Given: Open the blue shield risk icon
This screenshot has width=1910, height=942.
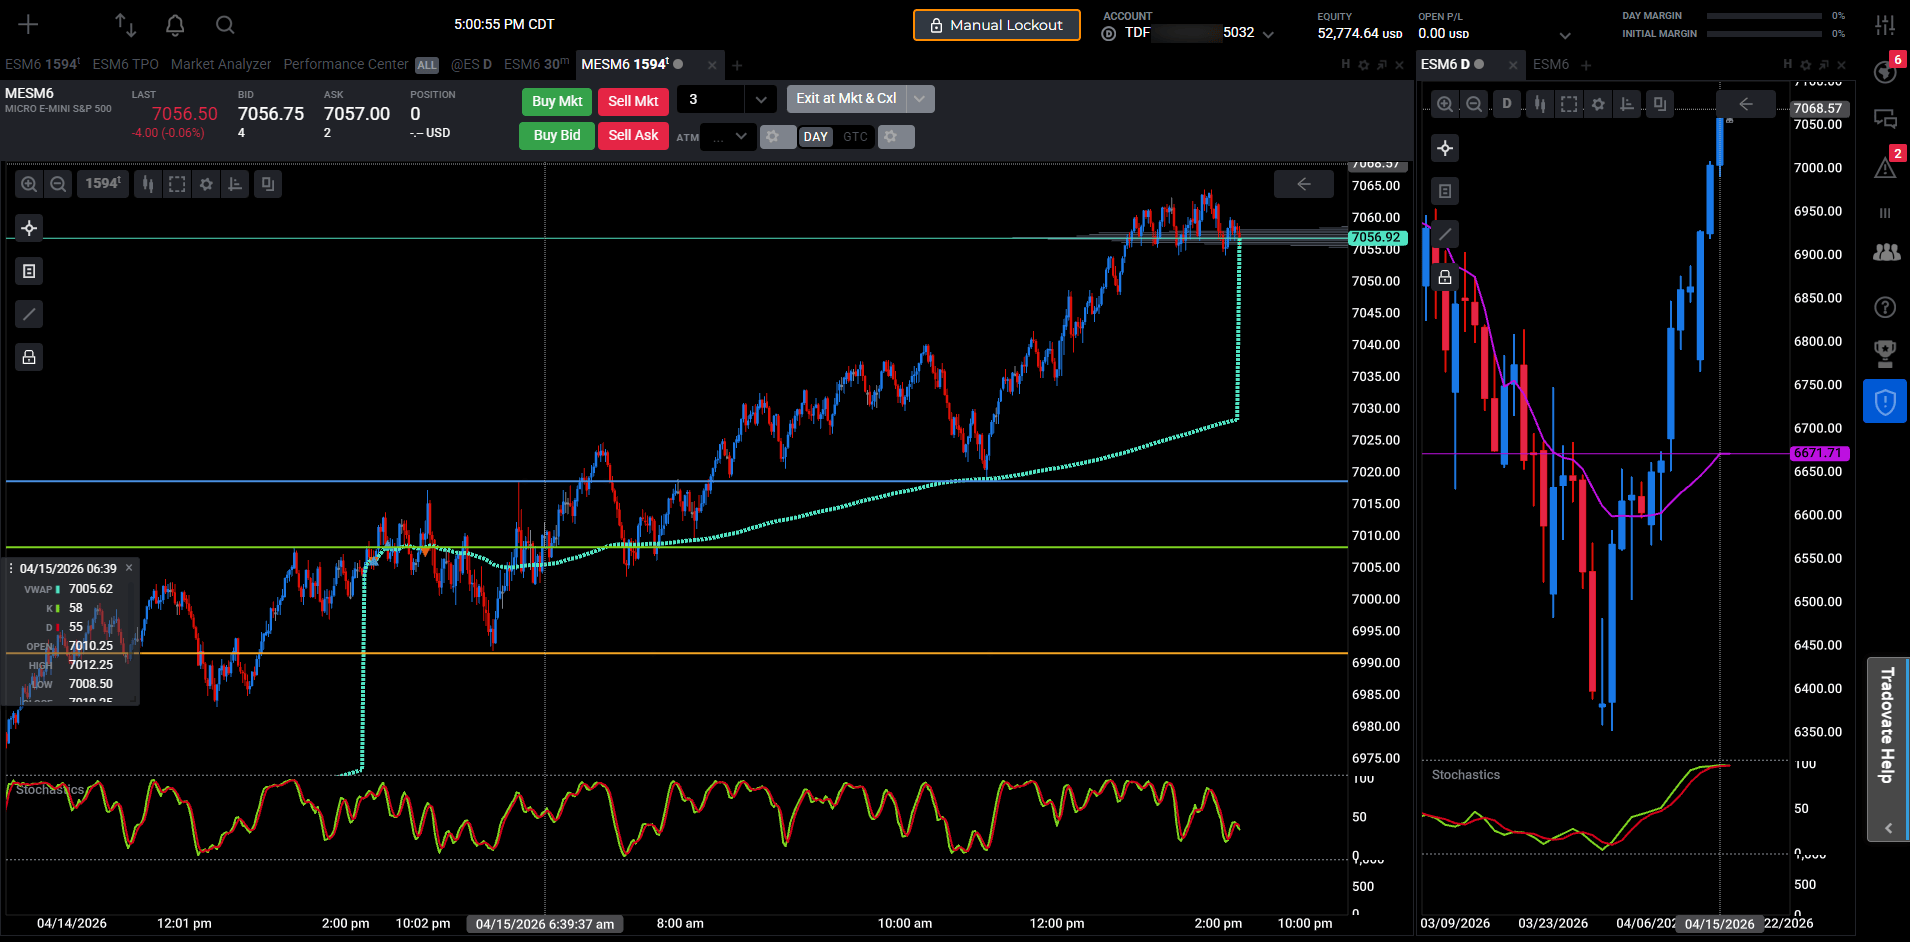Looking at the screenshot, I should [1885, 402].
